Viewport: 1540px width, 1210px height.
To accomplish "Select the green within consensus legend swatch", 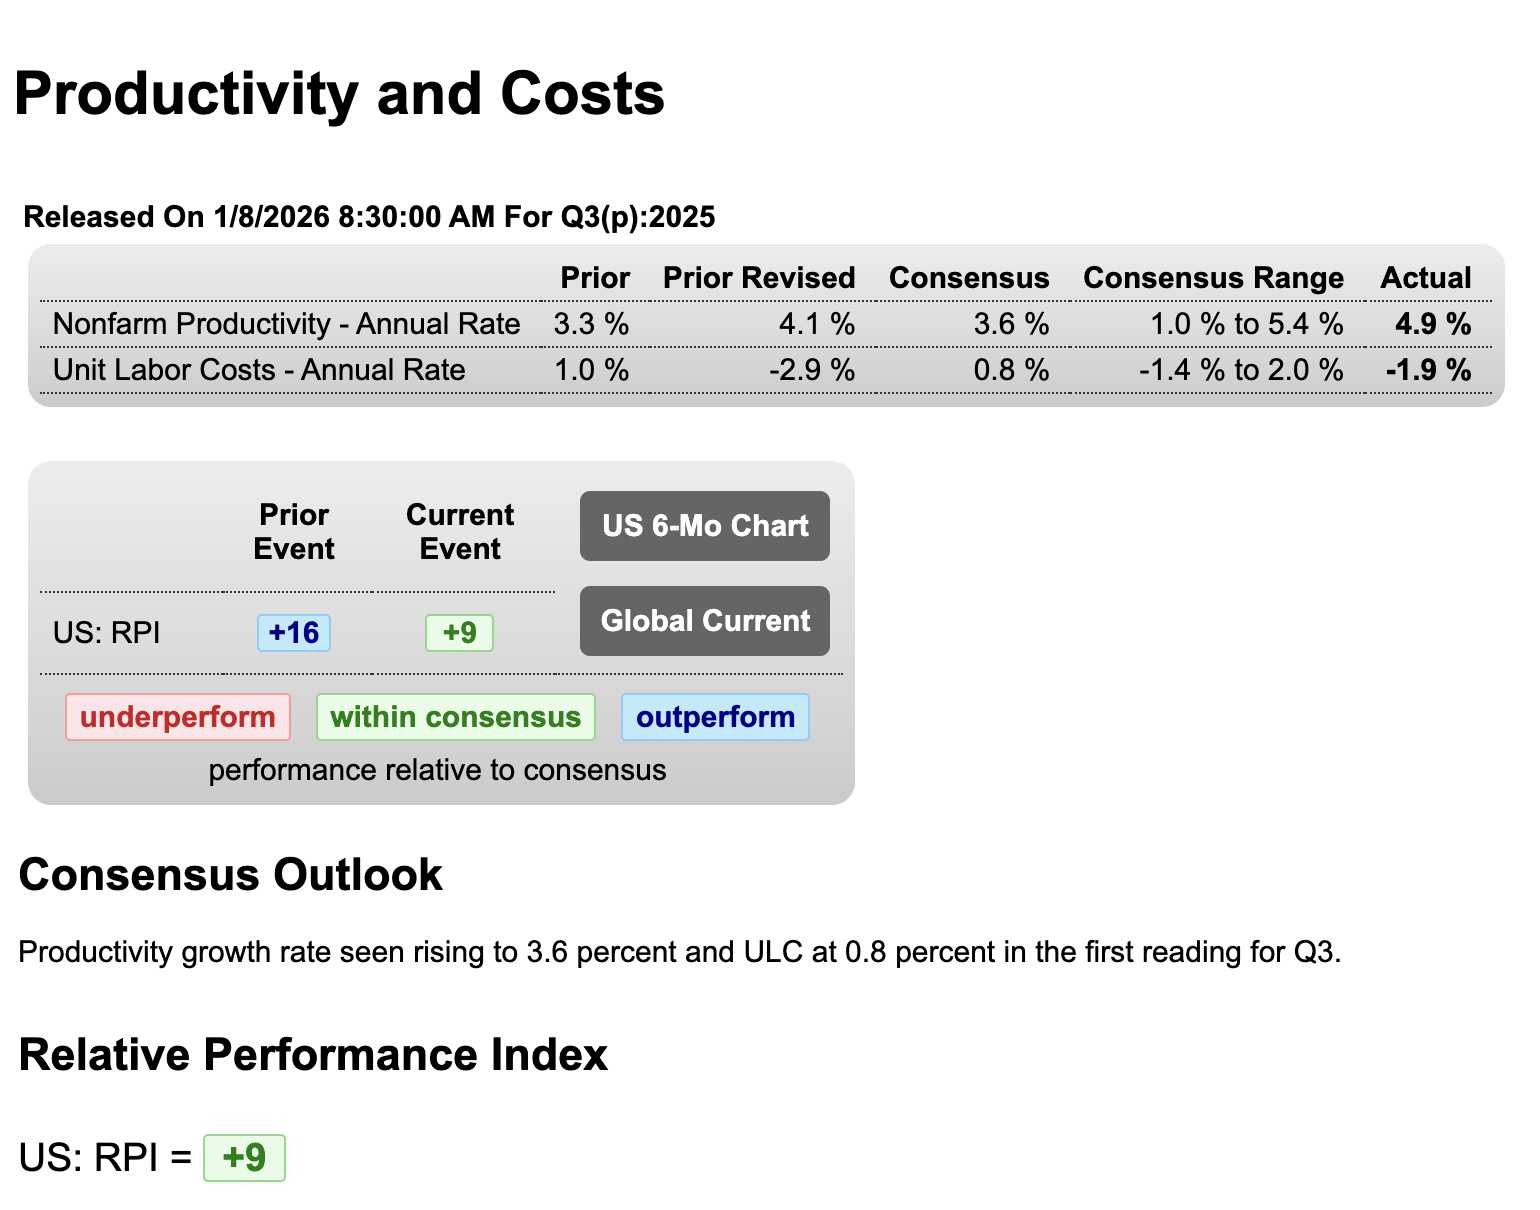I will pyautogui.click(x=455, y=717).
